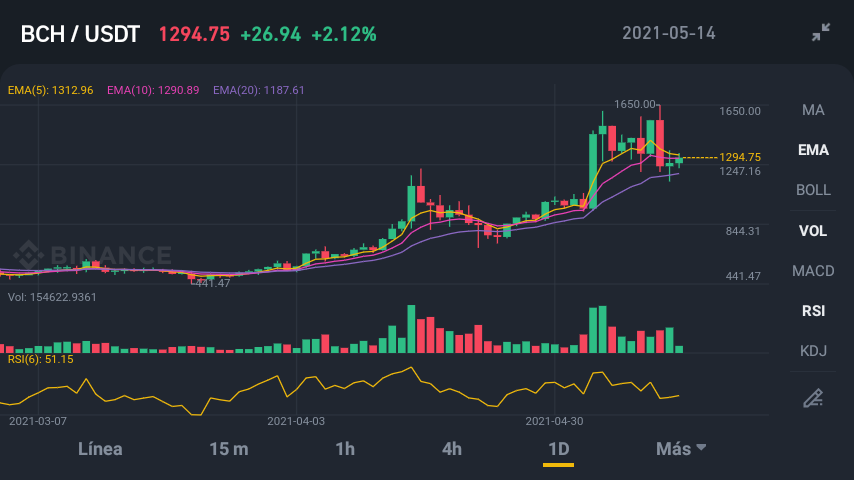Expand the Más timeframe dropdown
Image resolution: width=854 pixels, height=480 pixels.
681,448
